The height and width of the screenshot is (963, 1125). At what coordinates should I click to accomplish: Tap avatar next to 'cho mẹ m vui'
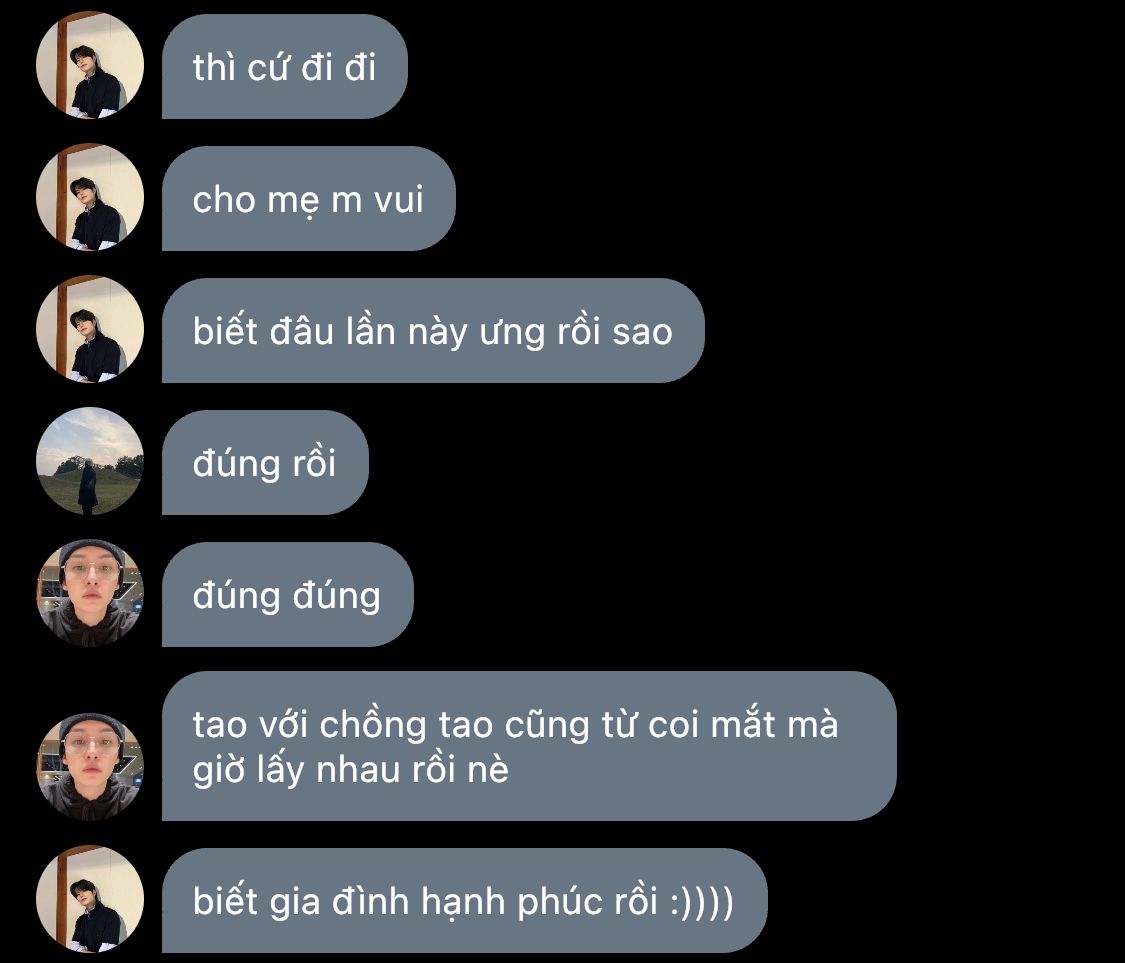click(x=90, y=197)
